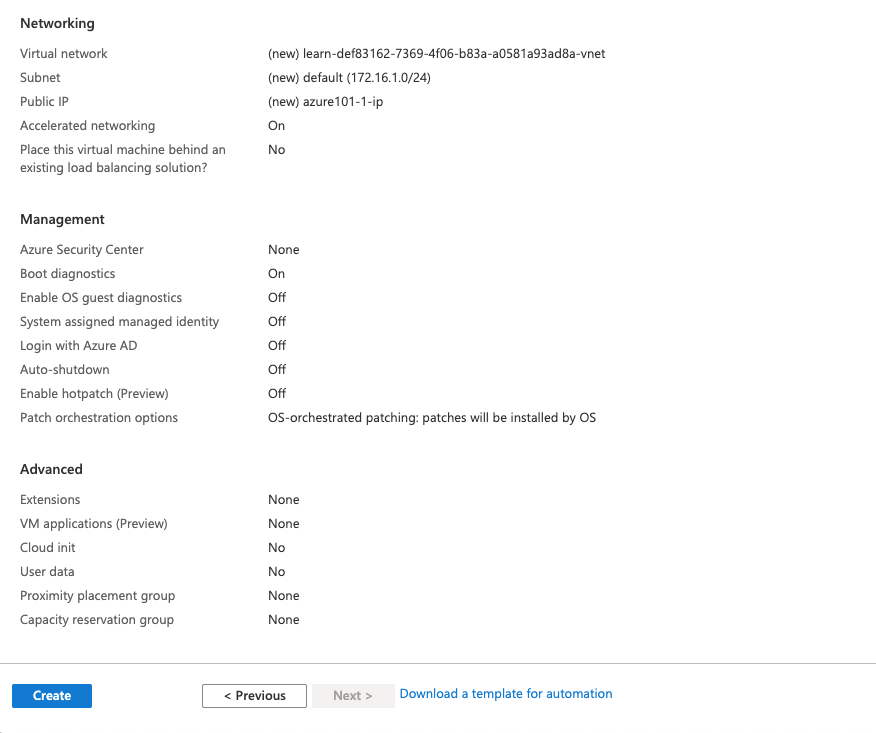Click the VM applications (Preview) label
The width and height of the screenshot is (876, 733).
pos(94,524)
